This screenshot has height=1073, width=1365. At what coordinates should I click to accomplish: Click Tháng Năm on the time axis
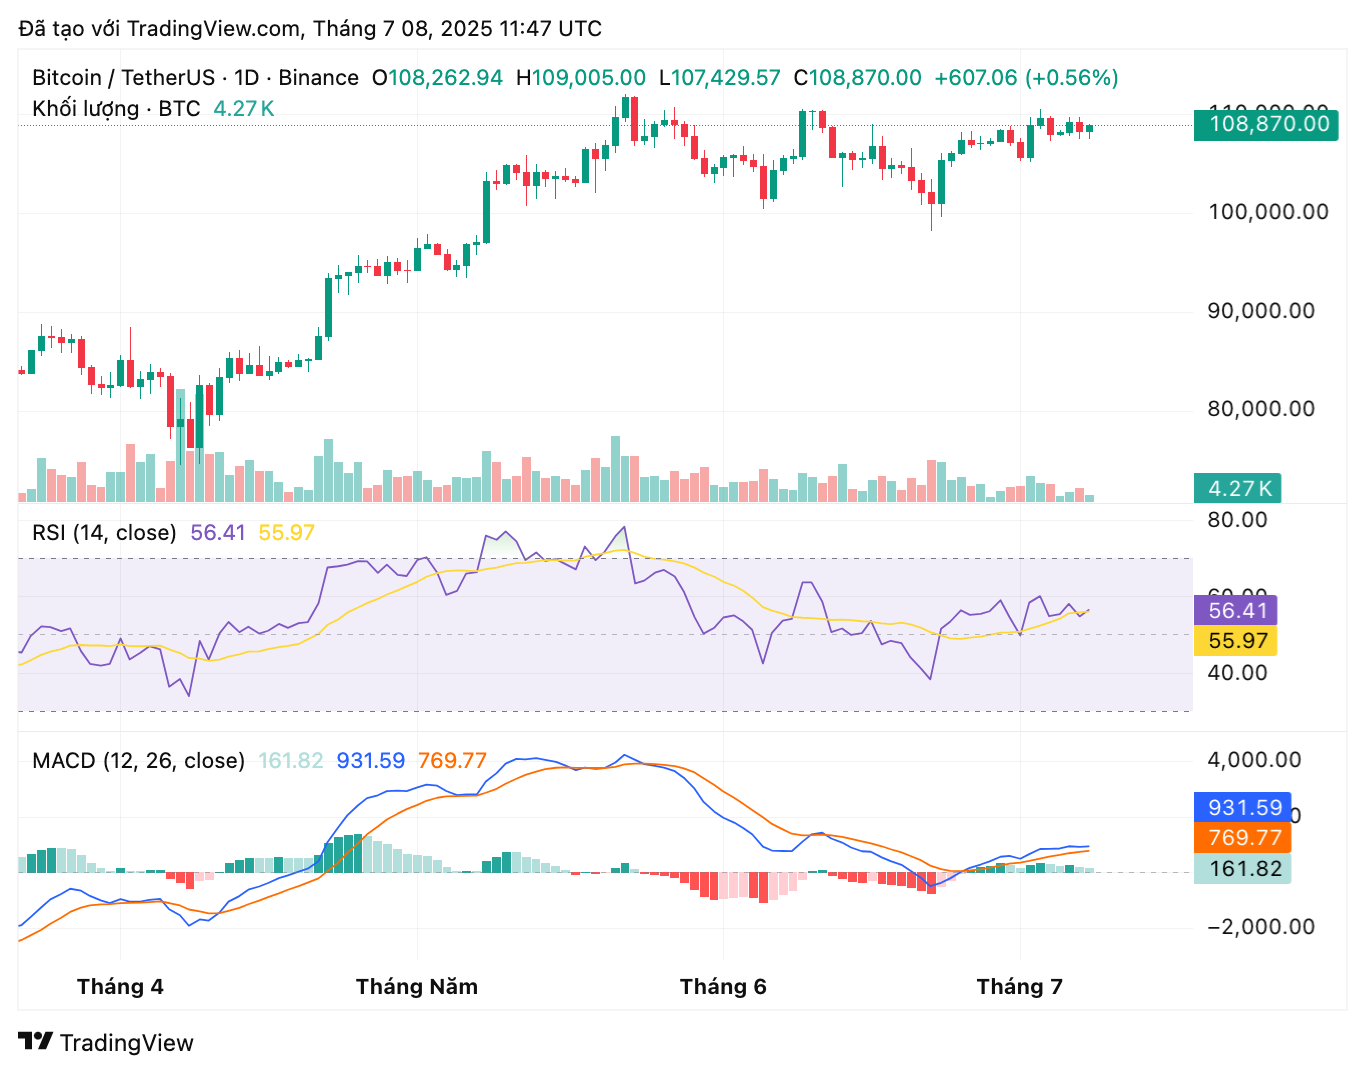coord(417,987)
